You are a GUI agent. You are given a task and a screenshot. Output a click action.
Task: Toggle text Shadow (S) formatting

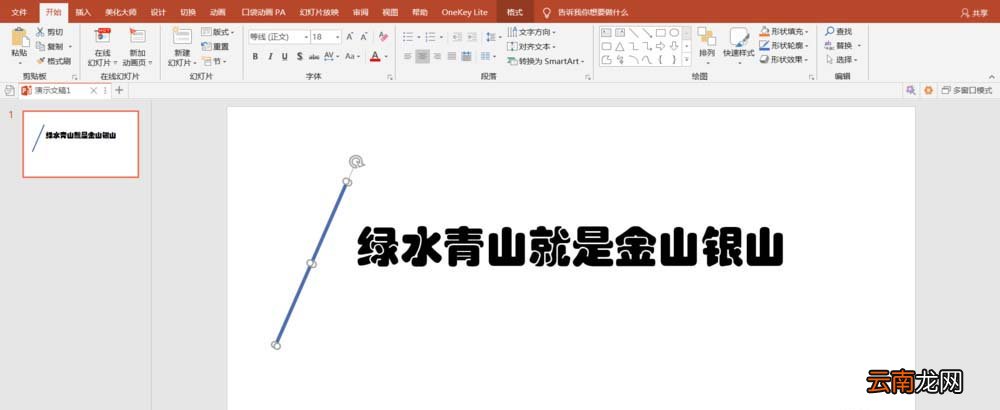299,57
